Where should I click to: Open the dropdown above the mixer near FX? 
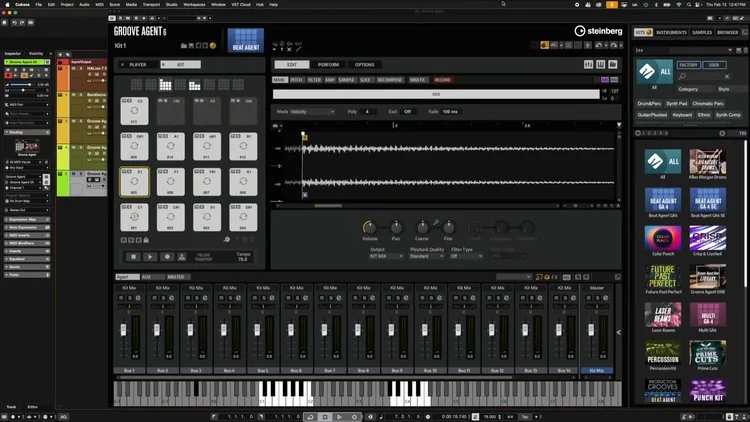(514, 277)
